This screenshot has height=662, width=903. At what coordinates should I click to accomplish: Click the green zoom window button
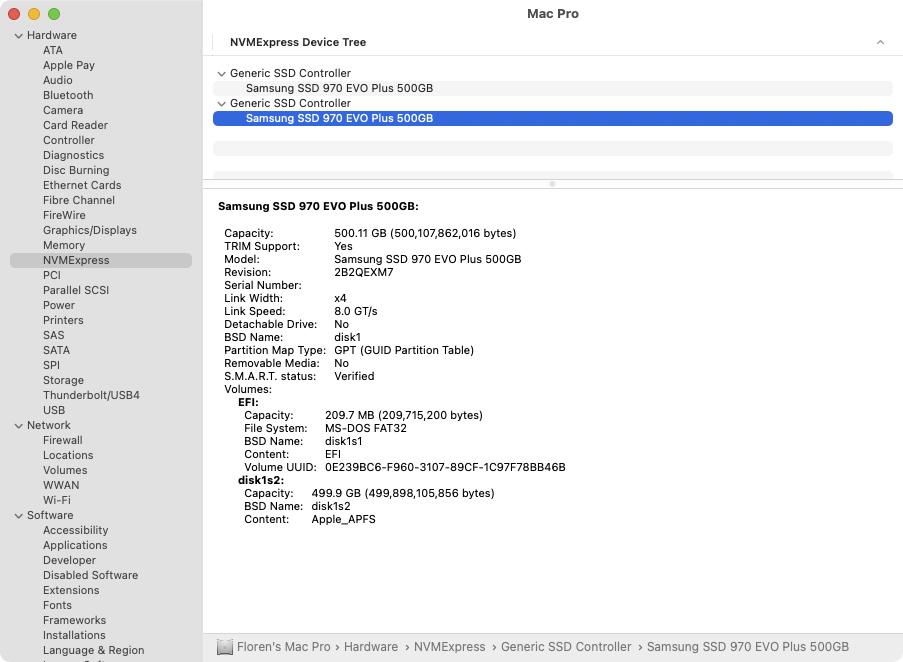pos(54,14)
